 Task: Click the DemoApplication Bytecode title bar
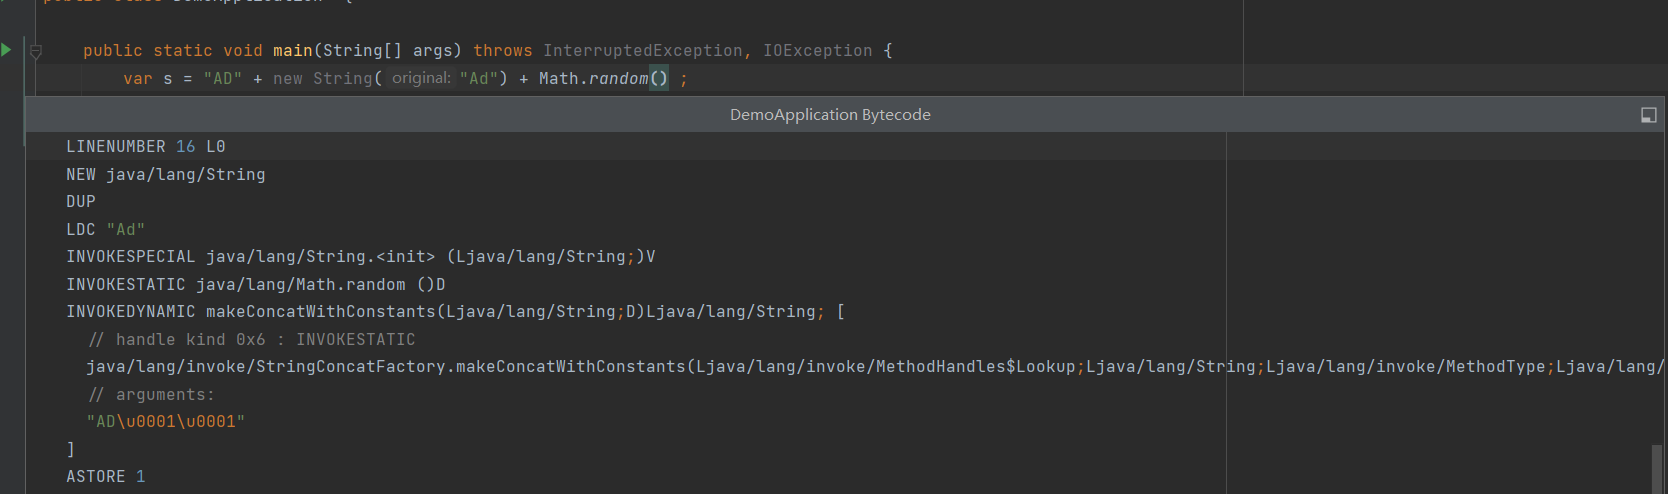(x=829, y=115)
